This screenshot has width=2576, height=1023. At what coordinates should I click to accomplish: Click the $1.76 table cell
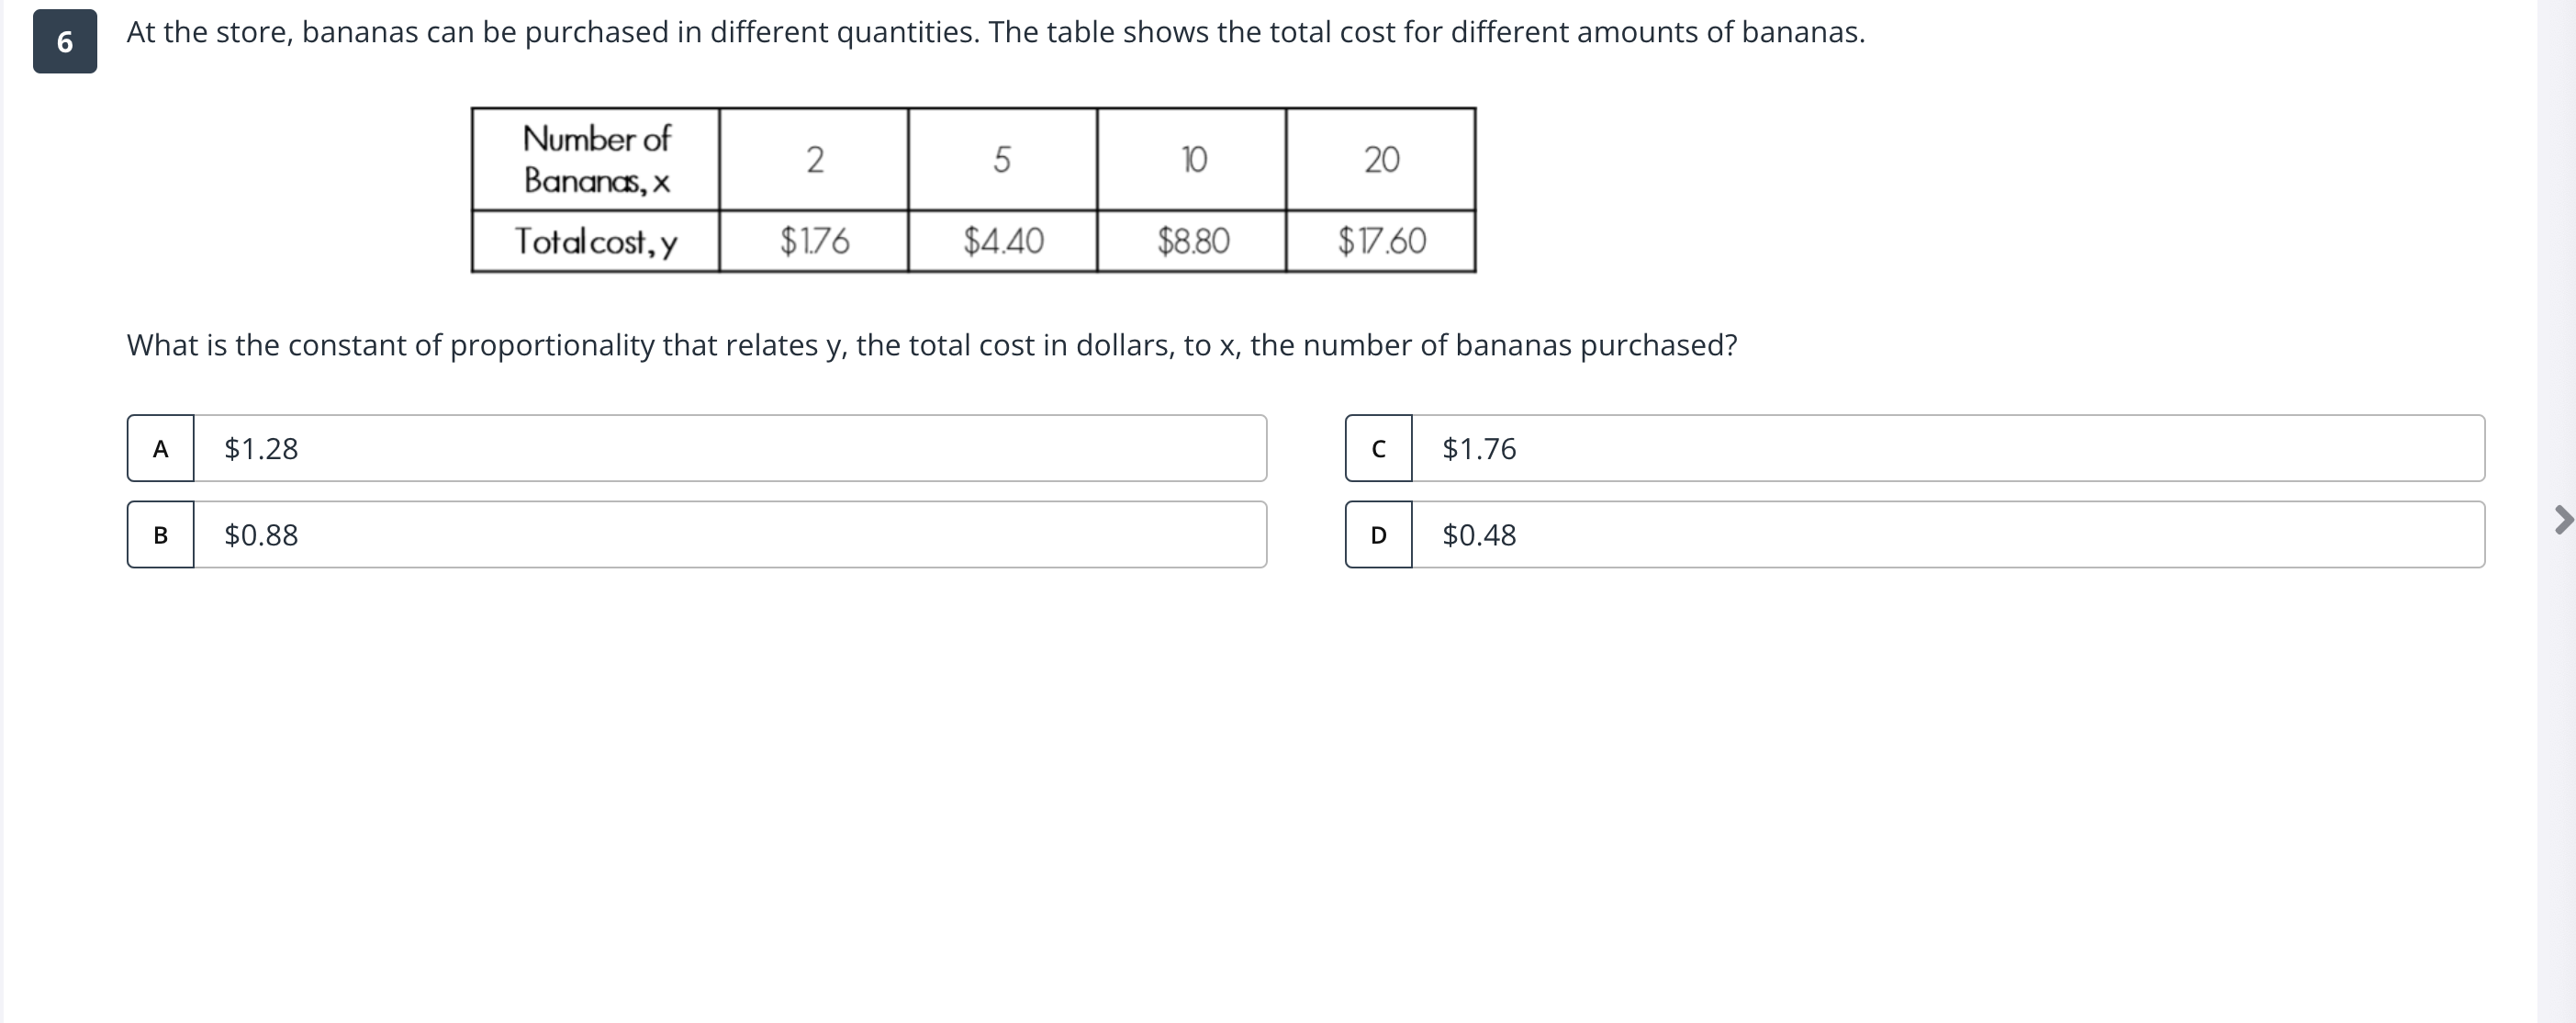coord(813,240)
